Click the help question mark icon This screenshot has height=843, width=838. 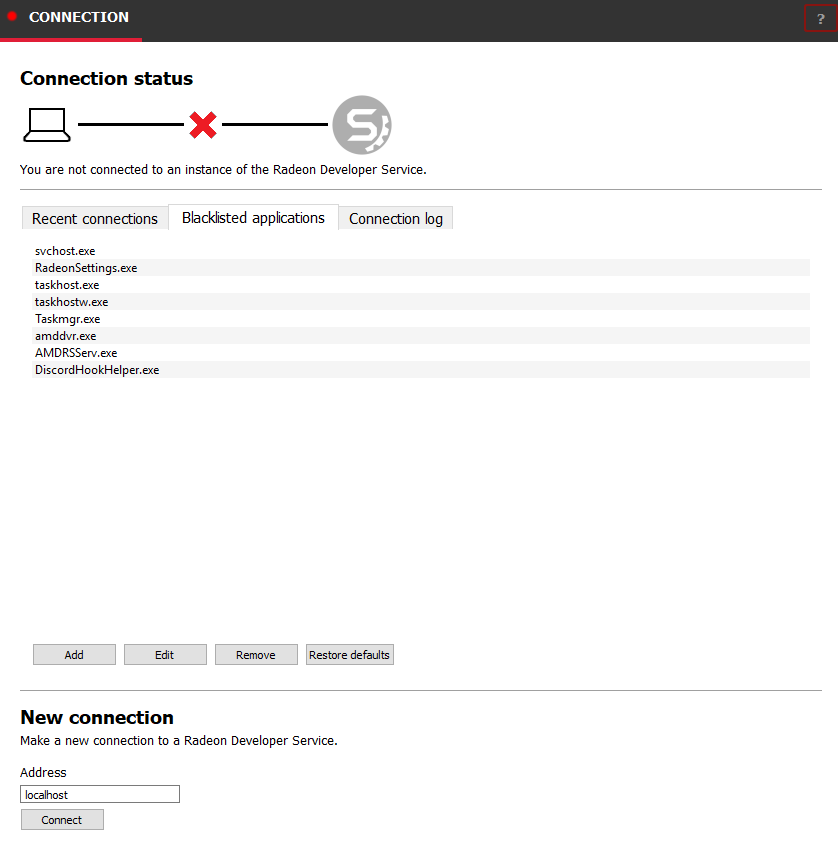(820, 18)
